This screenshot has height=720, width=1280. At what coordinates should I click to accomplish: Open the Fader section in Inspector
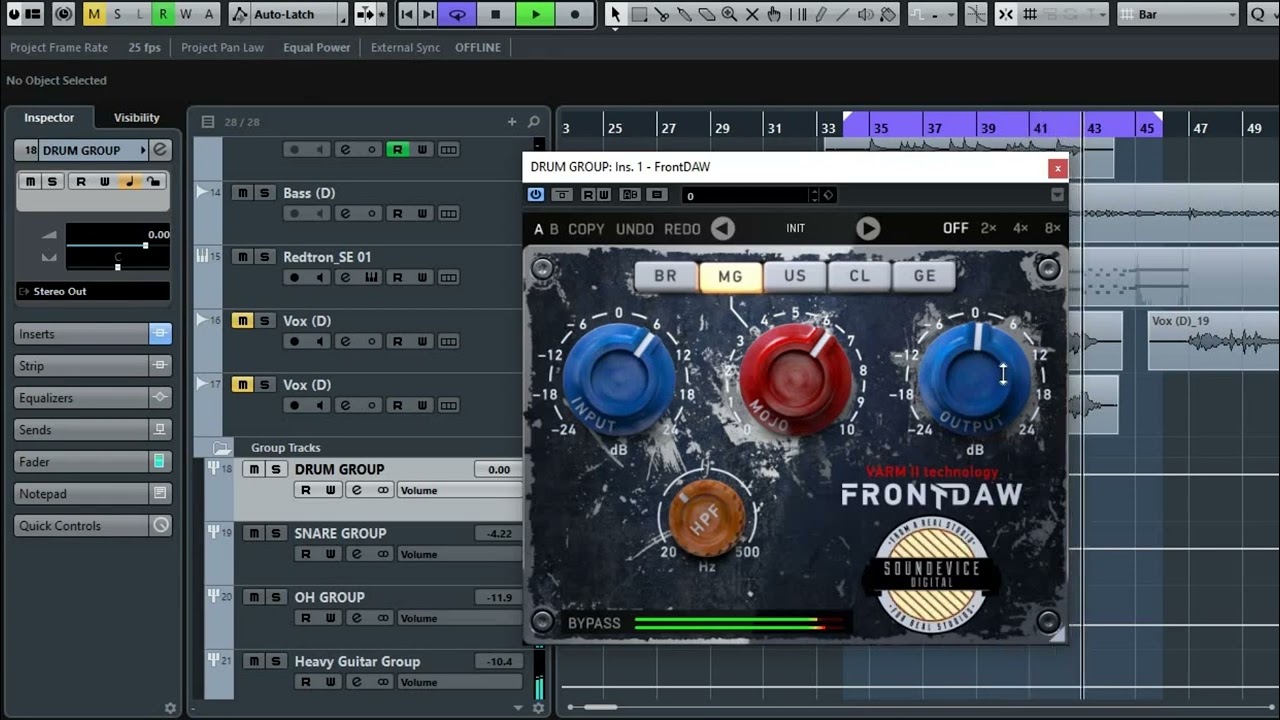click(x=92, y=462)
